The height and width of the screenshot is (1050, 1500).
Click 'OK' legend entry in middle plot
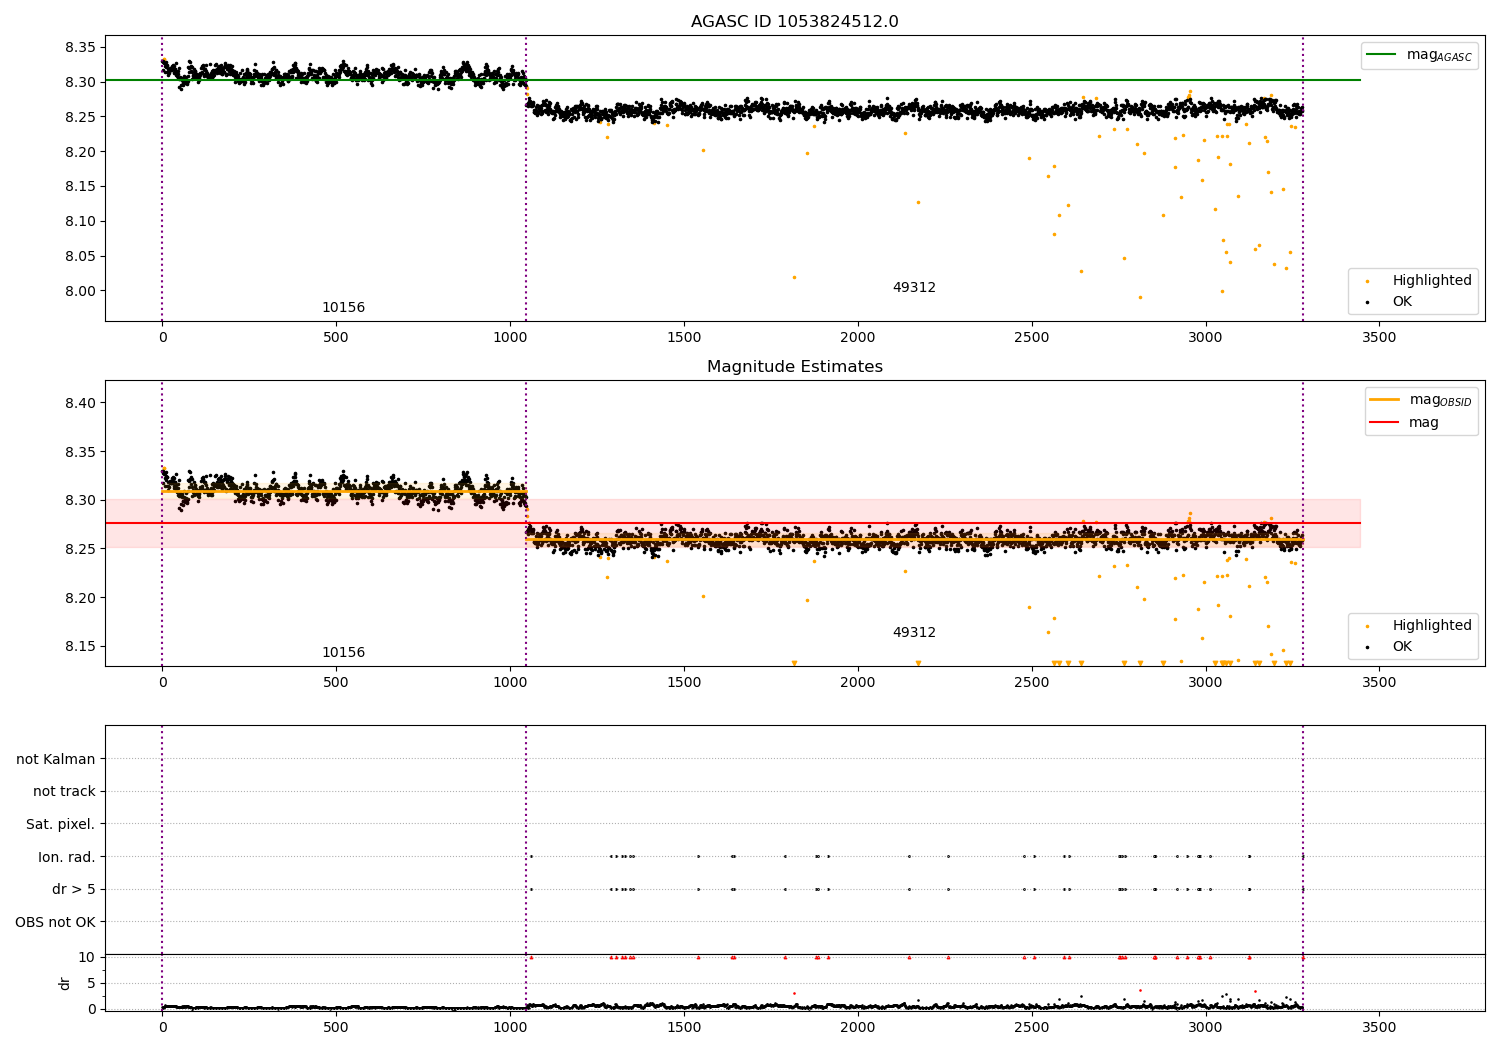(x=1402, y=646)
